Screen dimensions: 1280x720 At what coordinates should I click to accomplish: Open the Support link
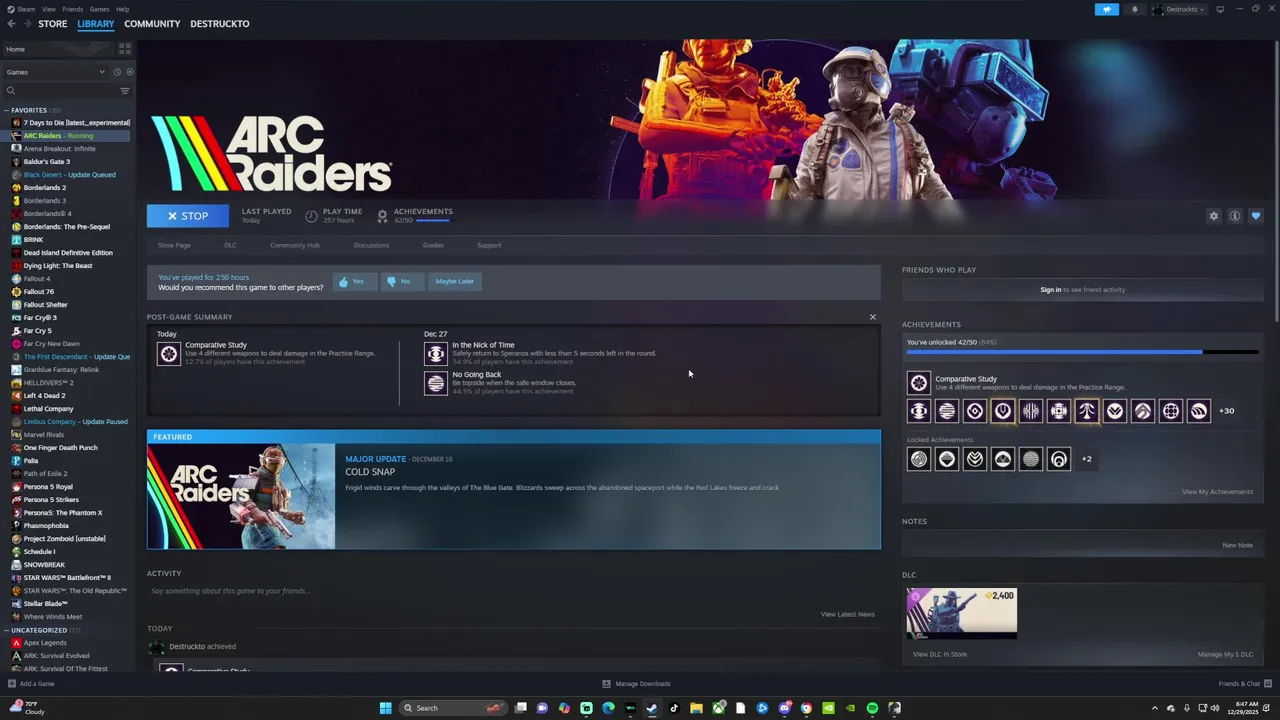tap(489, 245)
